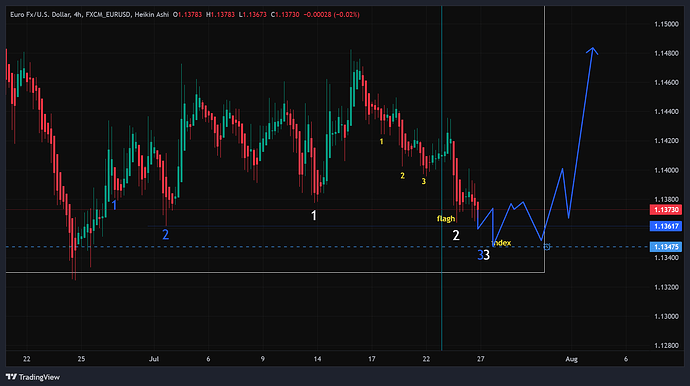Screen dimensions: 690x386
Task: Click the 1.14000 price axis label
Action: (666, 170)
